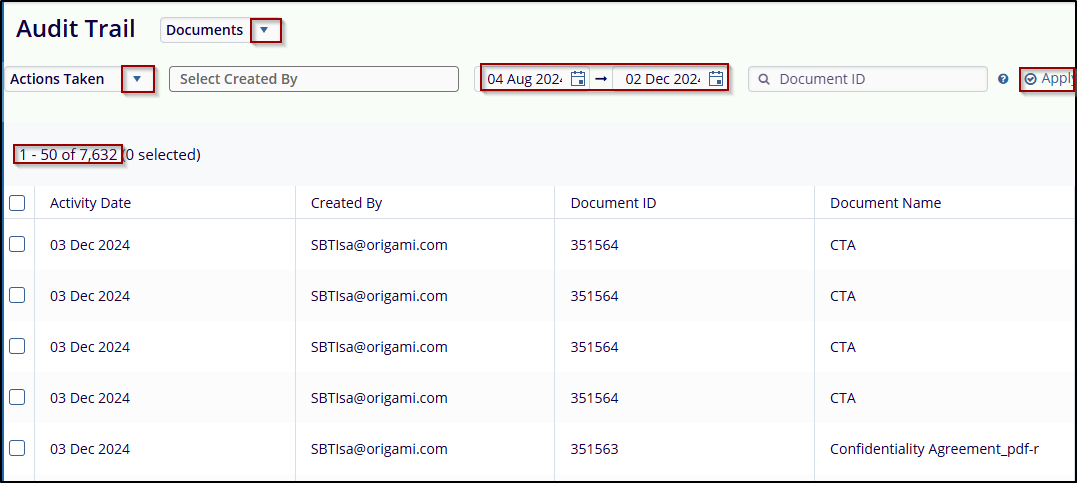Toggle the select-all header checkbox
Image resolution: width=1077 pixels, height=483 pixels.
17,203
